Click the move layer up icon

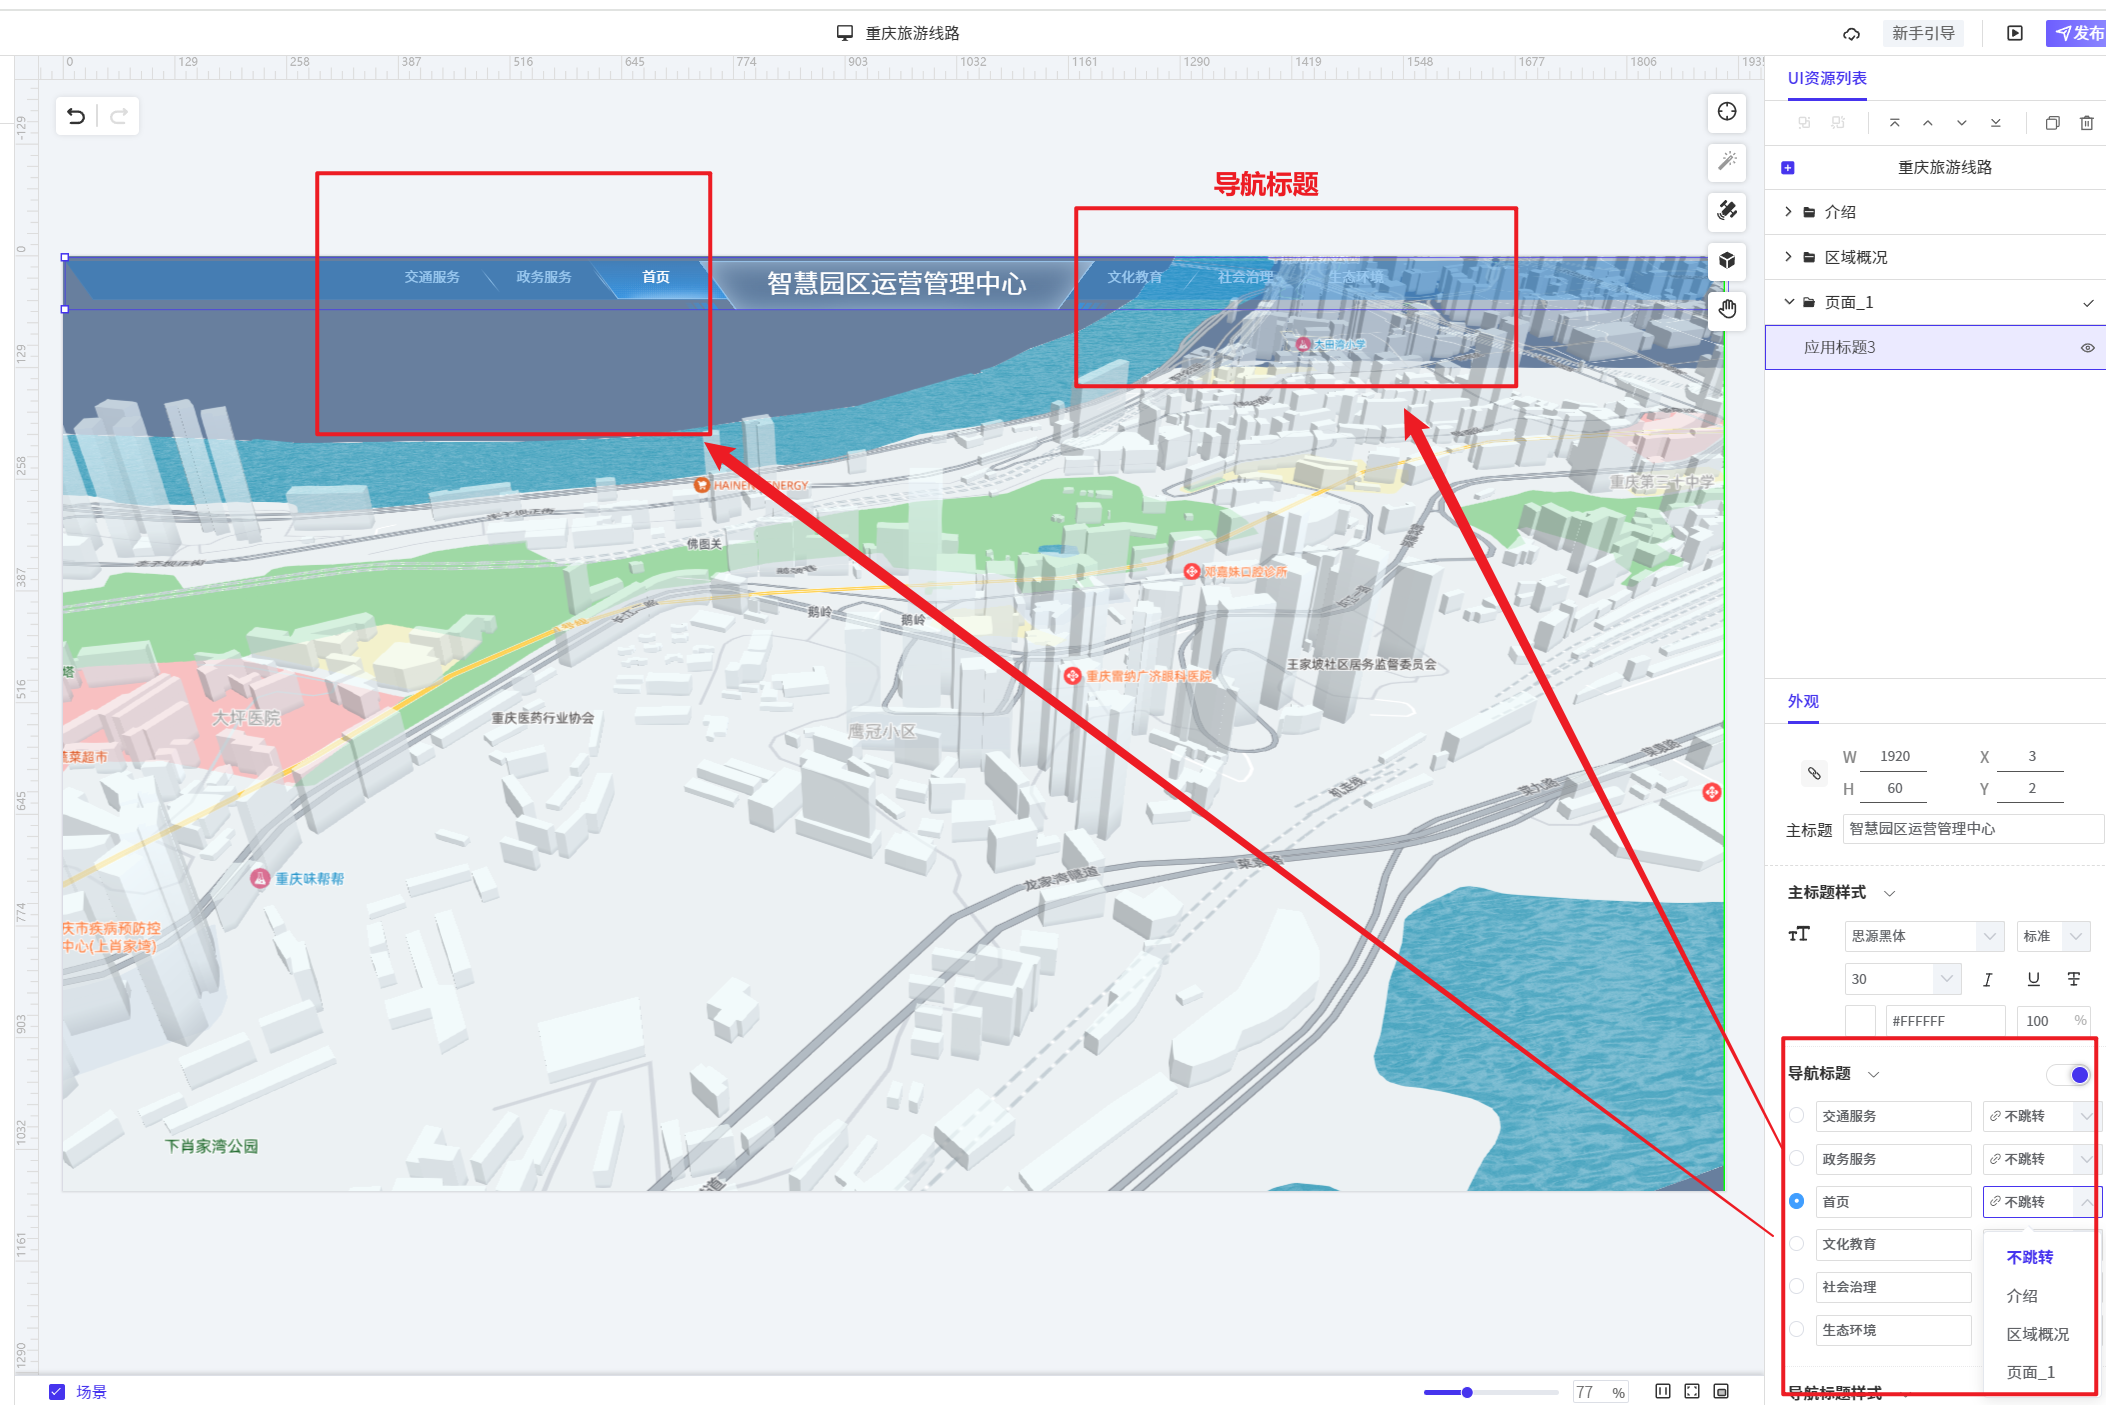(x=1928, y=123)
